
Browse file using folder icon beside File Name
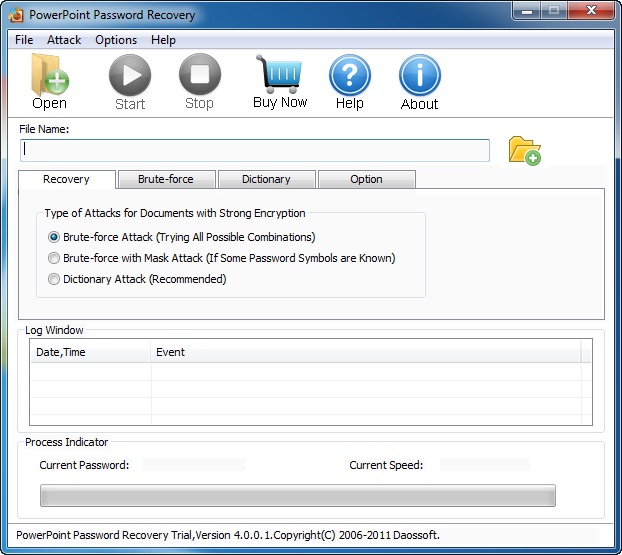pyautogui.click(x=524, y=150)
